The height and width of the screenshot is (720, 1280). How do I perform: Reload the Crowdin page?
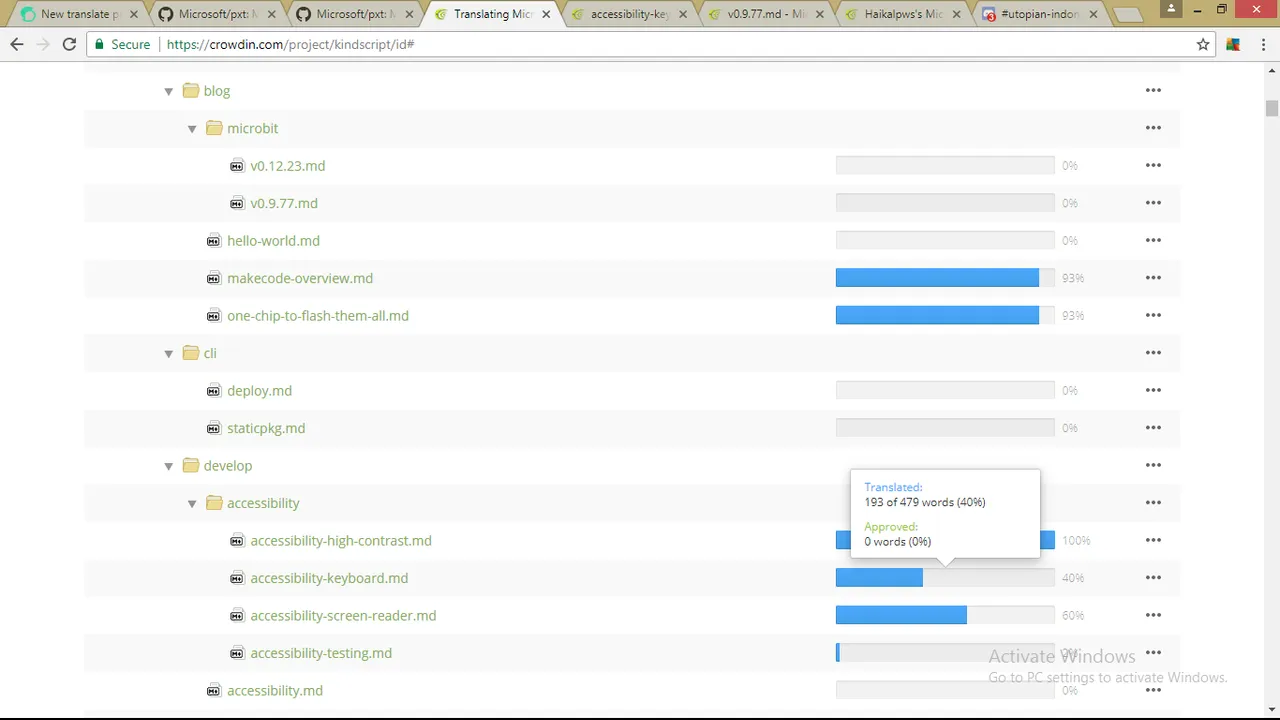(69, 44)
